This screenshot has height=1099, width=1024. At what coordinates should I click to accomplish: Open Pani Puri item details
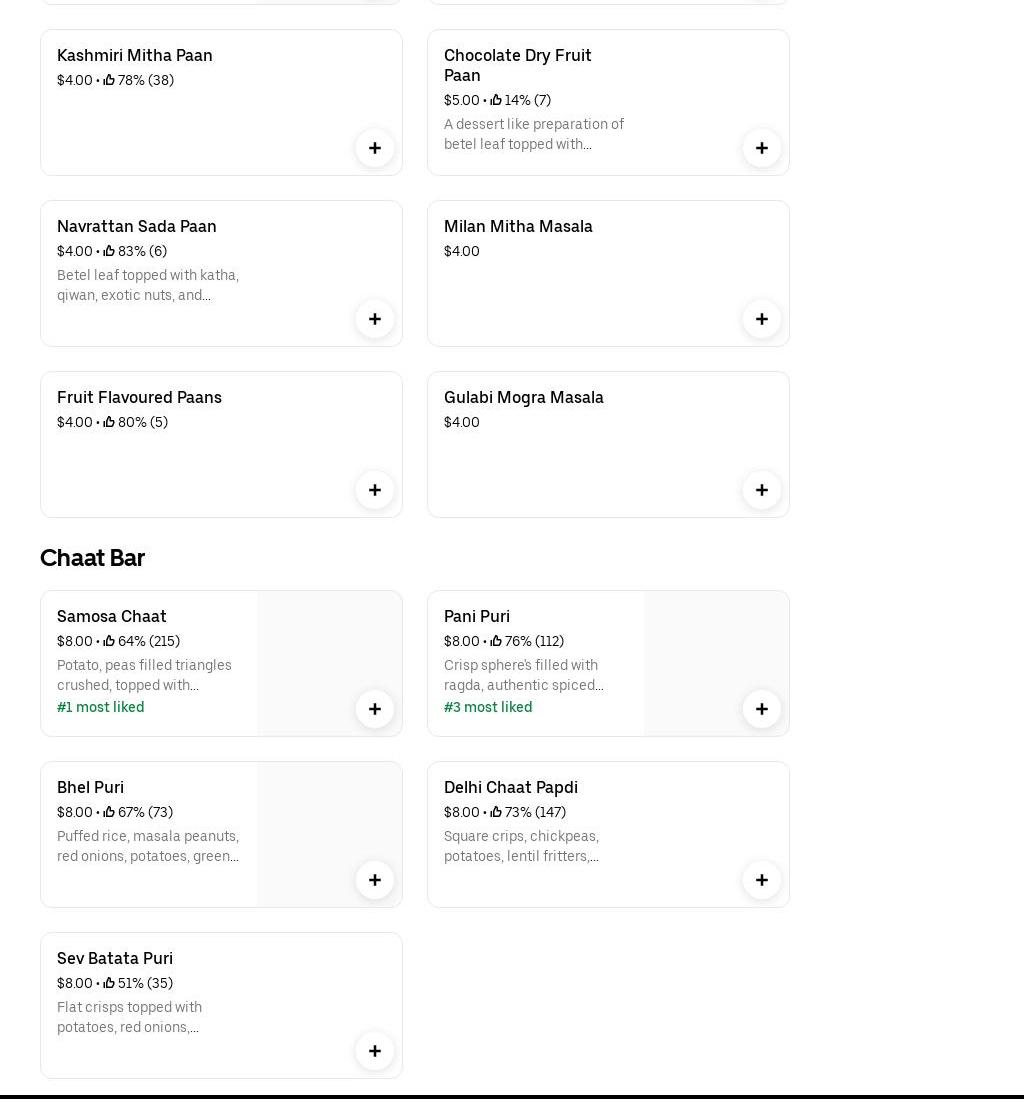477,616
